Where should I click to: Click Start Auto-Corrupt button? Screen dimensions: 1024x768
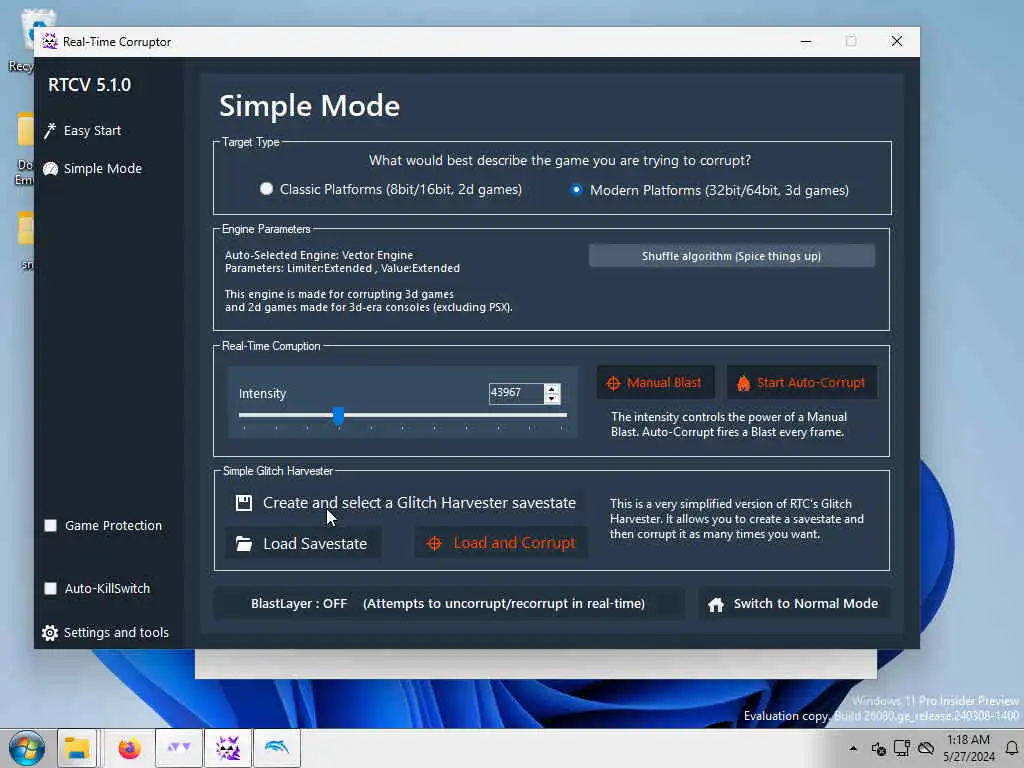pyautogui.click(x=801, y=383)
